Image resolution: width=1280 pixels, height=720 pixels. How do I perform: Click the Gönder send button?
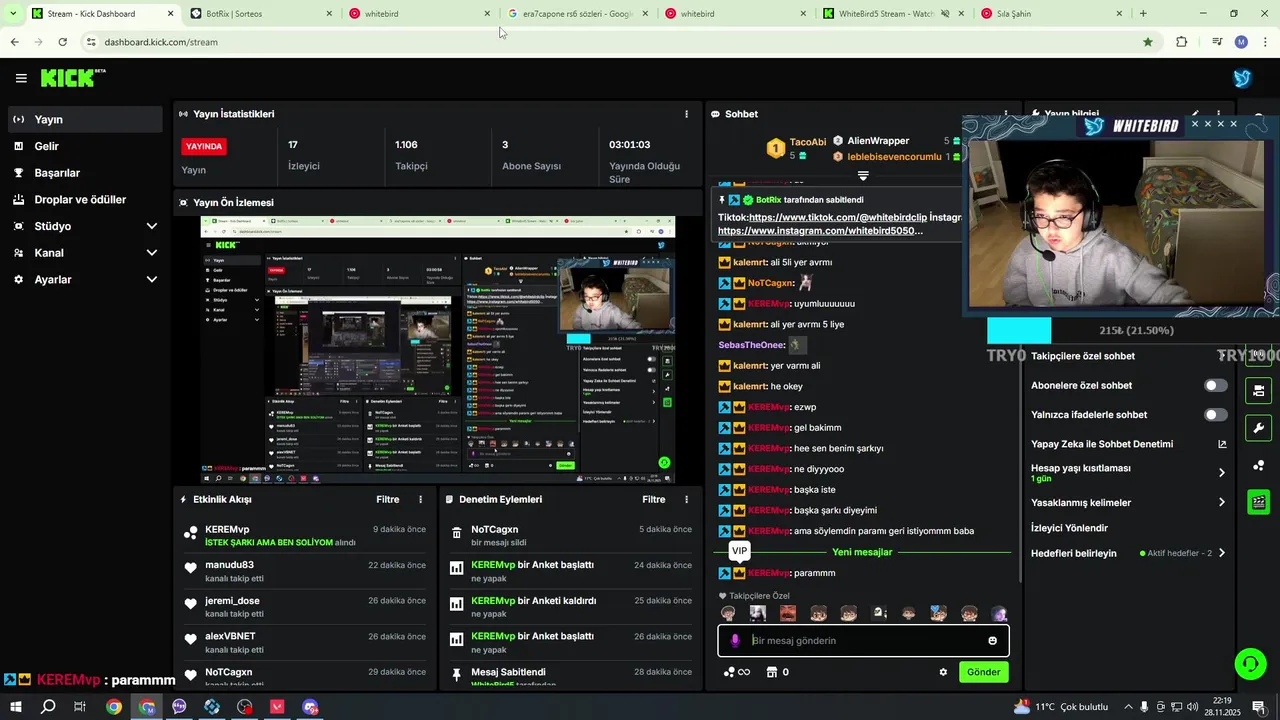pos(983,672)
